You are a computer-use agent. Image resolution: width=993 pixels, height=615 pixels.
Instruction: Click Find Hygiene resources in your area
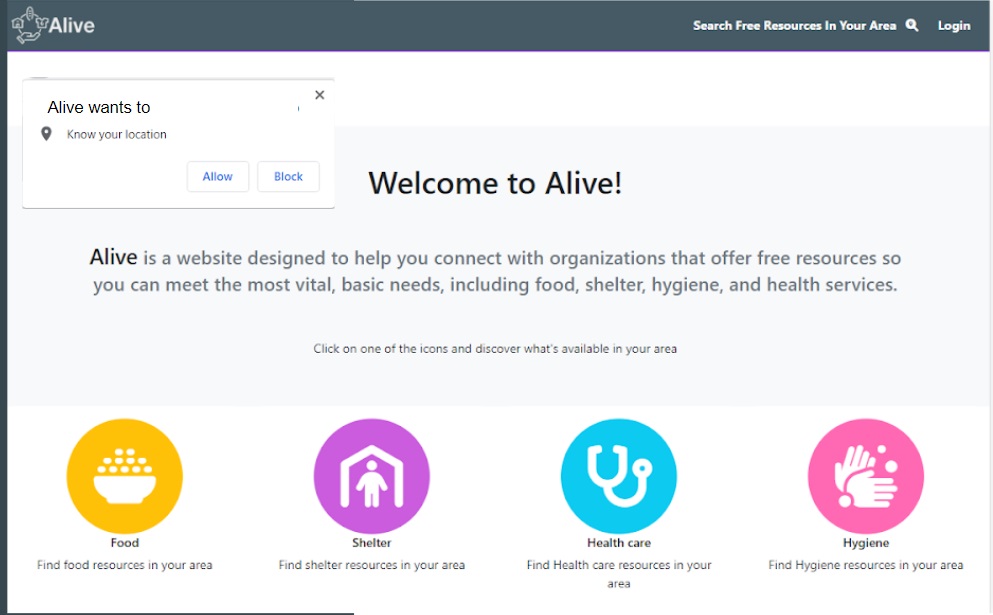click(x=865, y=565)
